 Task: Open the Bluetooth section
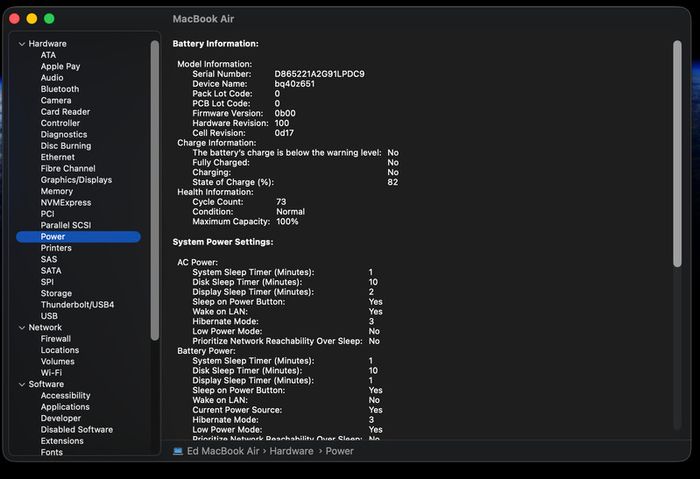60,89
